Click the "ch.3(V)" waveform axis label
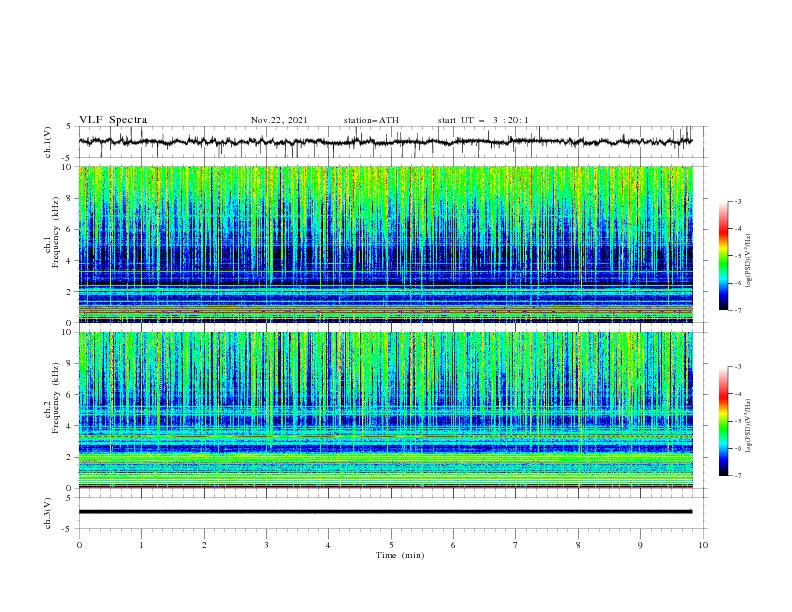Viewport: 792px width, 612px height. (48, 513)
